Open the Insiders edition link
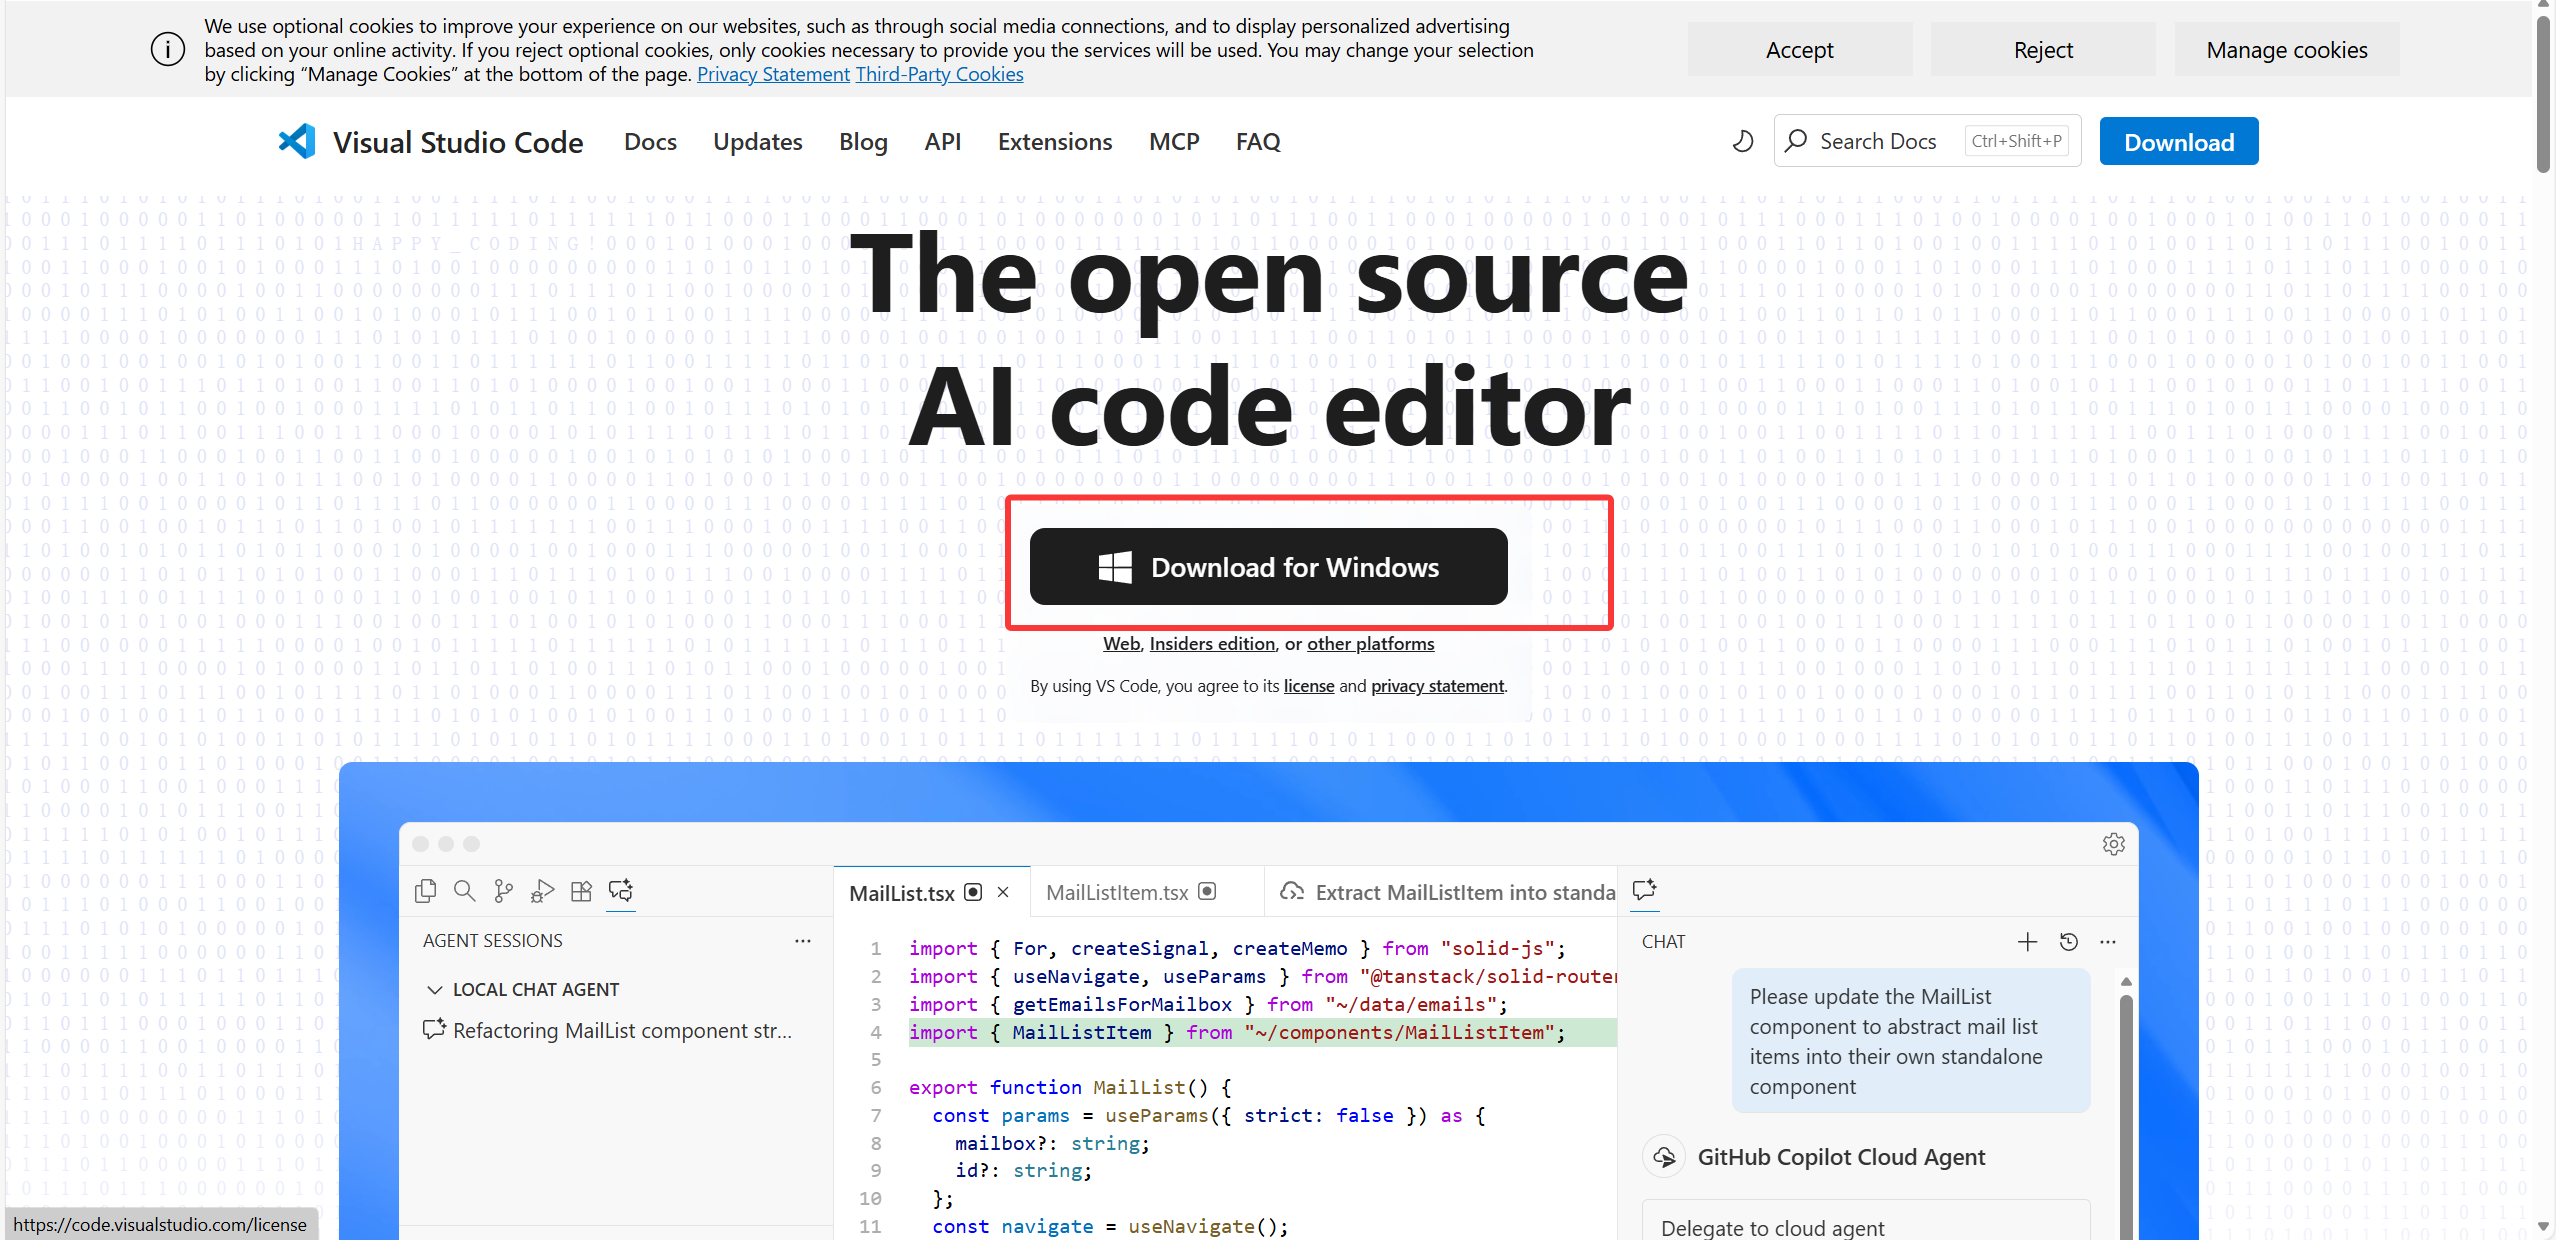 1212,644
